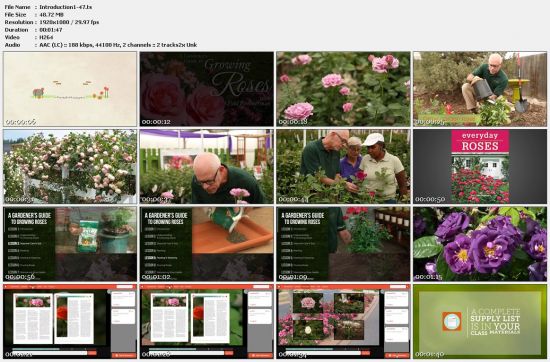Open the frame with three people examining roses

(x=343, y=167)
